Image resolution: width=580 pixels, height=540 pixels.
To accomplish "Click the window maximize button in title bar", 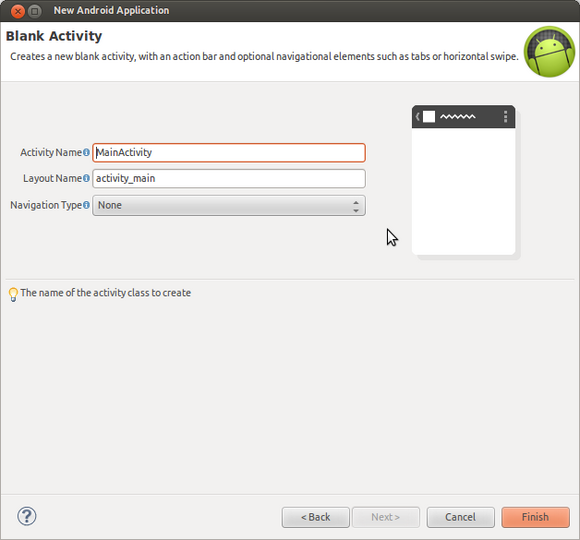I will point(35,11).
